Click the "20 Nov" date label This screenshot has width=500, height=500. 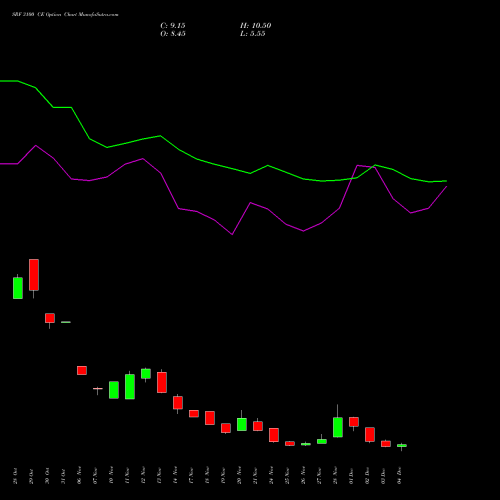239,476
